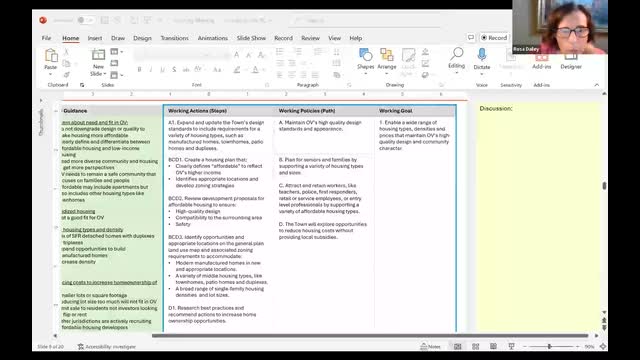Screen dimensions: 640x360
Task: Collapse the ribbon with chevron
Action: coord(597,85)
